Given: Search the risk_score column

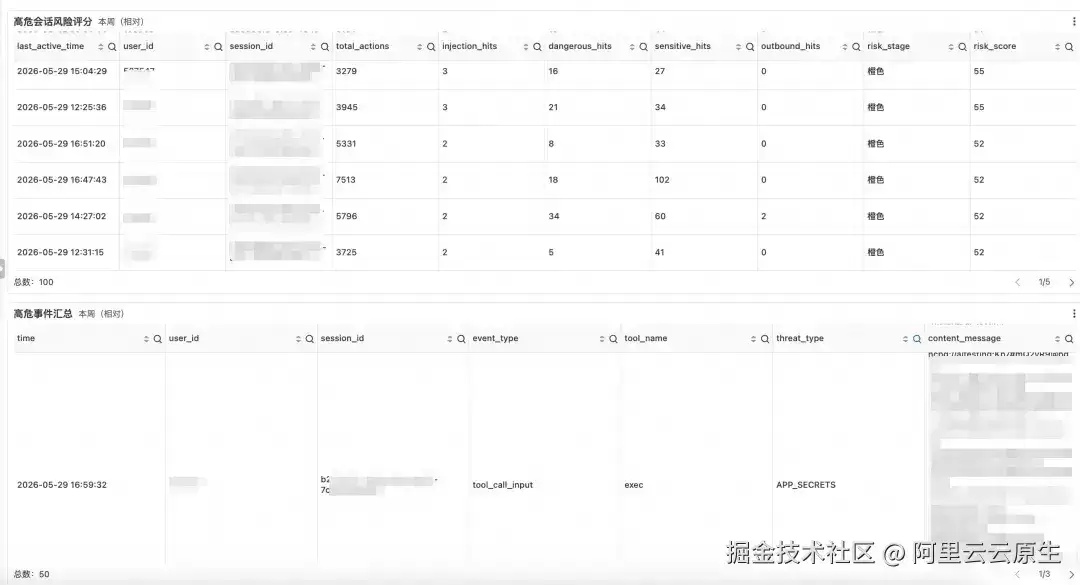Looking at the screenshot, I should point(1069,47).
